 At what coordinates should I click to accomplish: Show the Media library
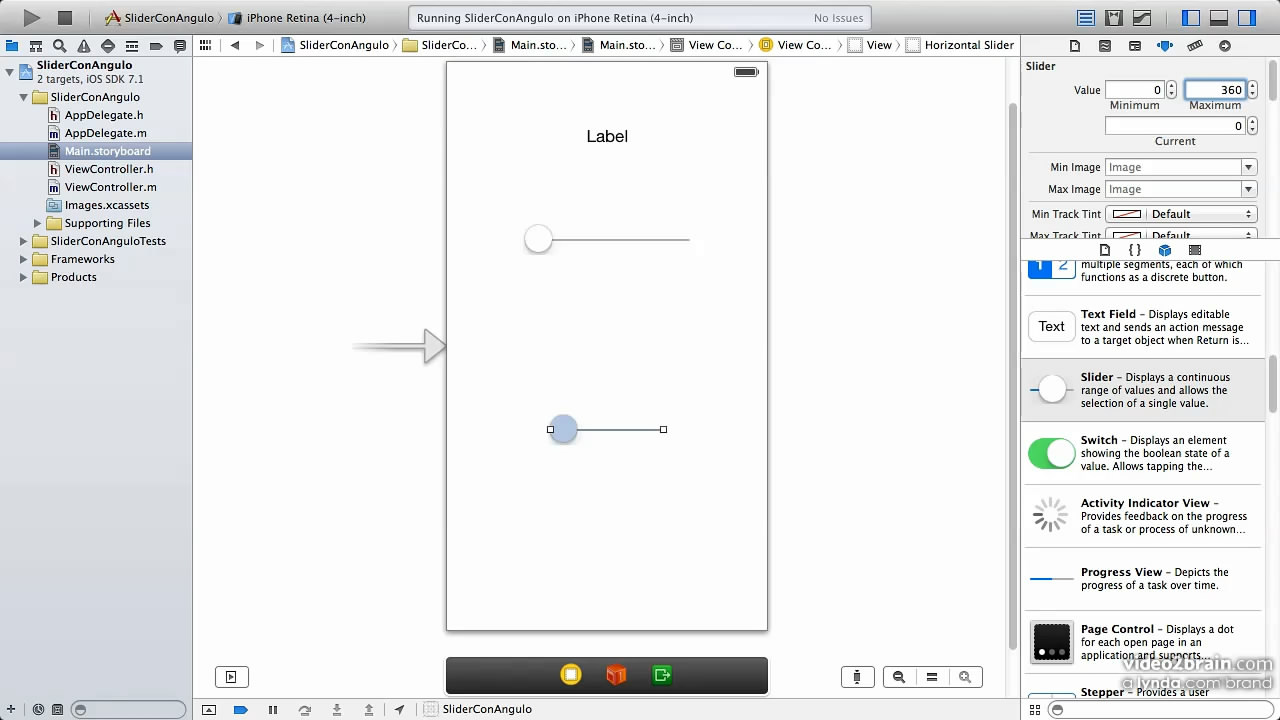click(x=1195, y=250)
